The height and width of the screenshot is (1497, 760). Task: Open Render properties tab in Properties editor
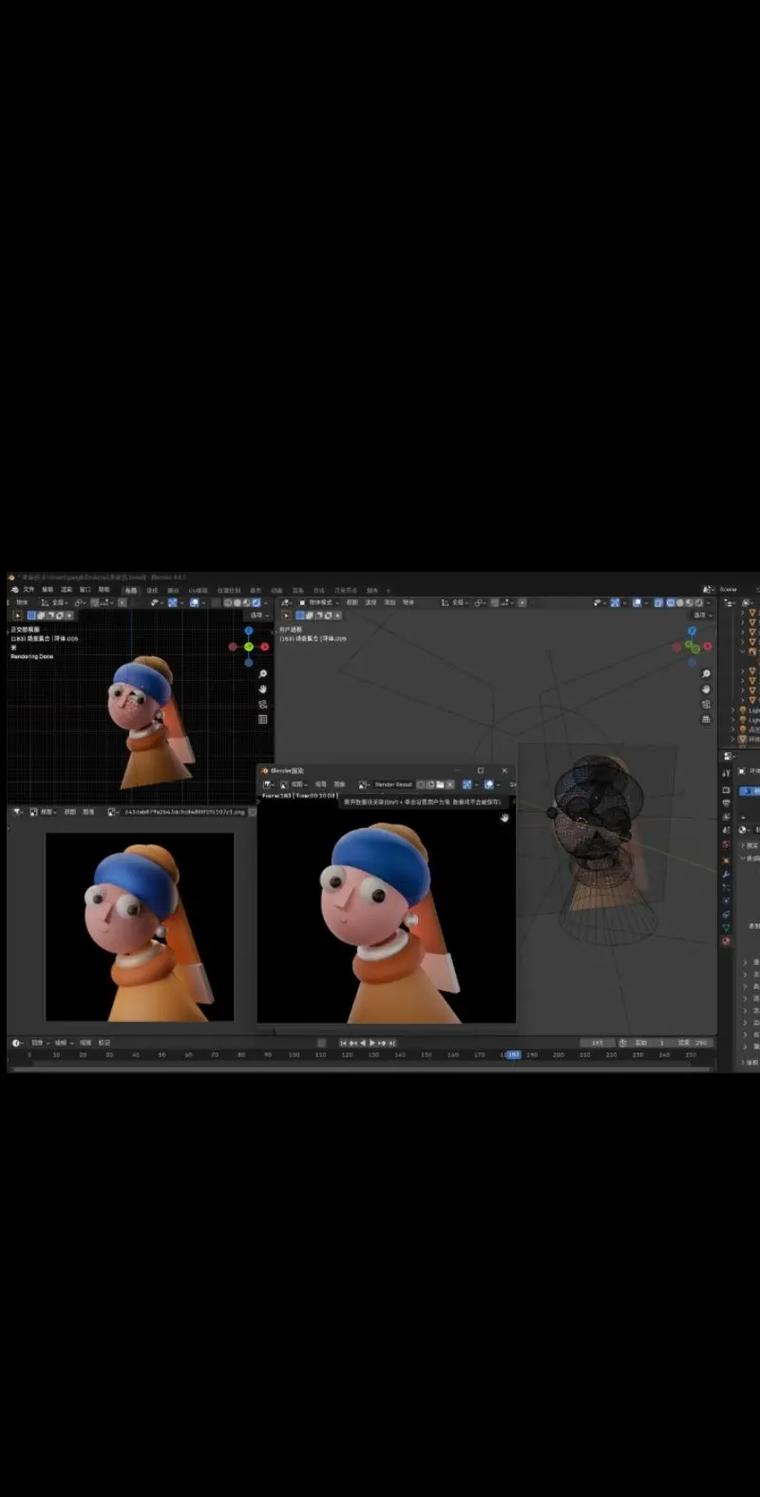(x=726, y=790)
